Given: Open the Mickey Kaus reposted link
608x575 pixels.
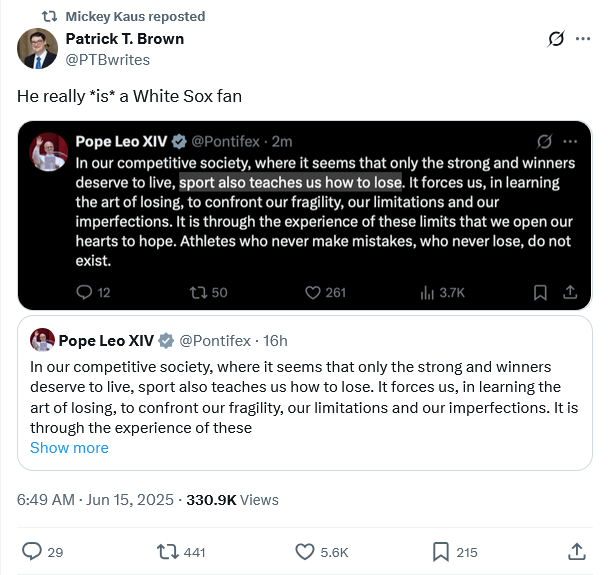Looking at the screenshot, I should [x=135, y=16].
